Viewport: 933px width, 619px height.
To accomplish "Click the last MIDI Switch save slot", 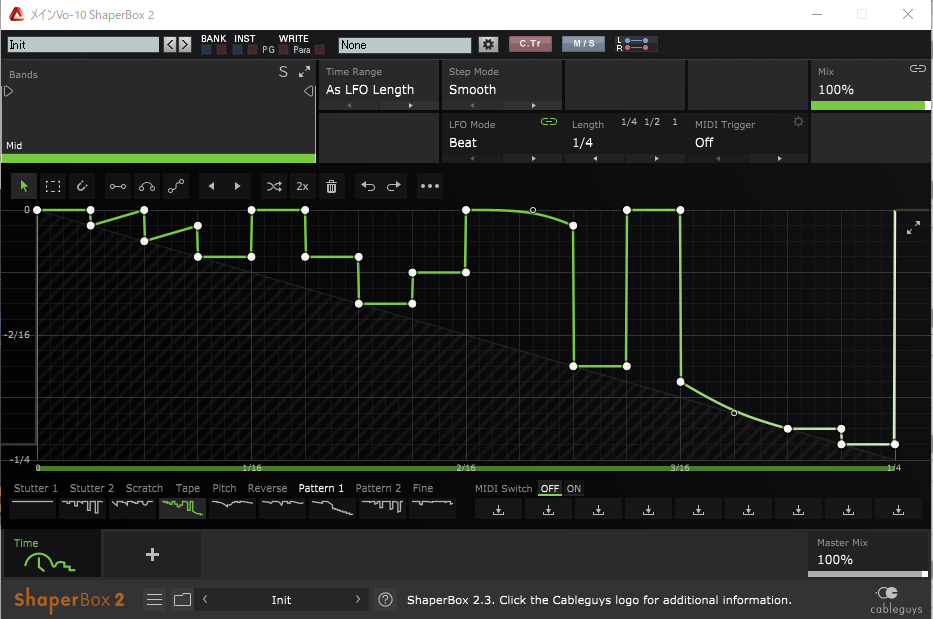I will pyautogui.click(x=898, y=509).
